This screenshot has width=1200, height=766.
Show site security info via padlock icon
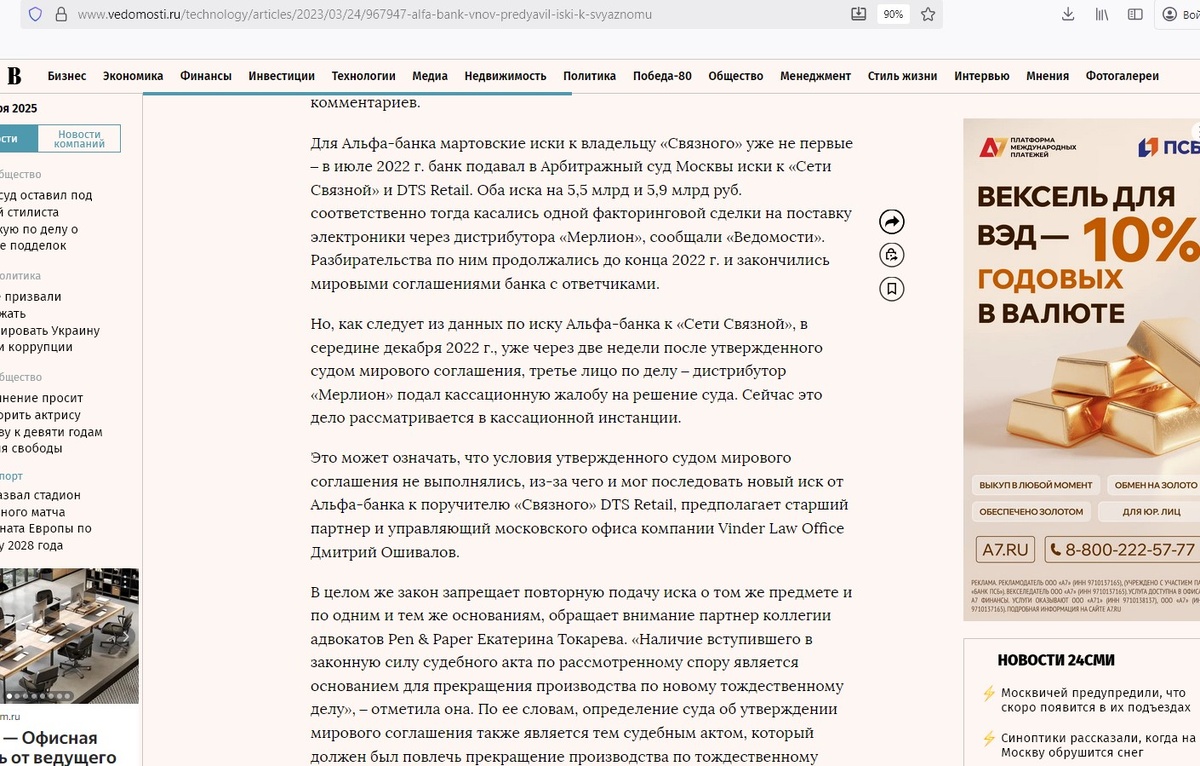coord(61,14)
